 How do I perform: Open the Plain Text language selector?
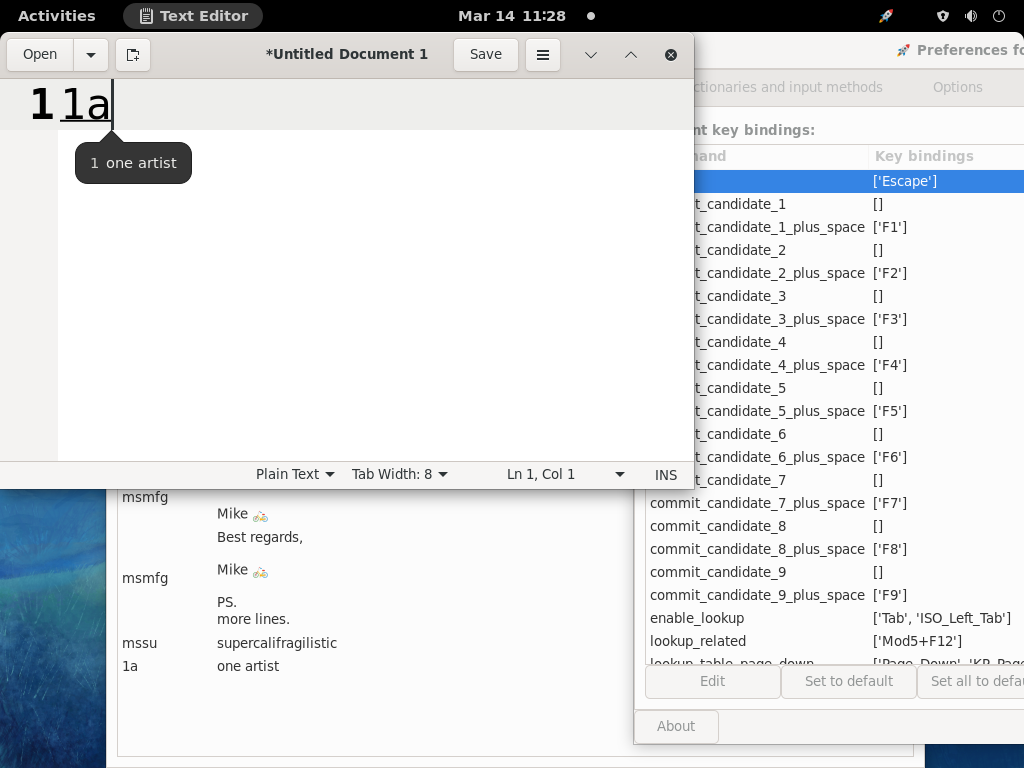[x=294, y=474]
